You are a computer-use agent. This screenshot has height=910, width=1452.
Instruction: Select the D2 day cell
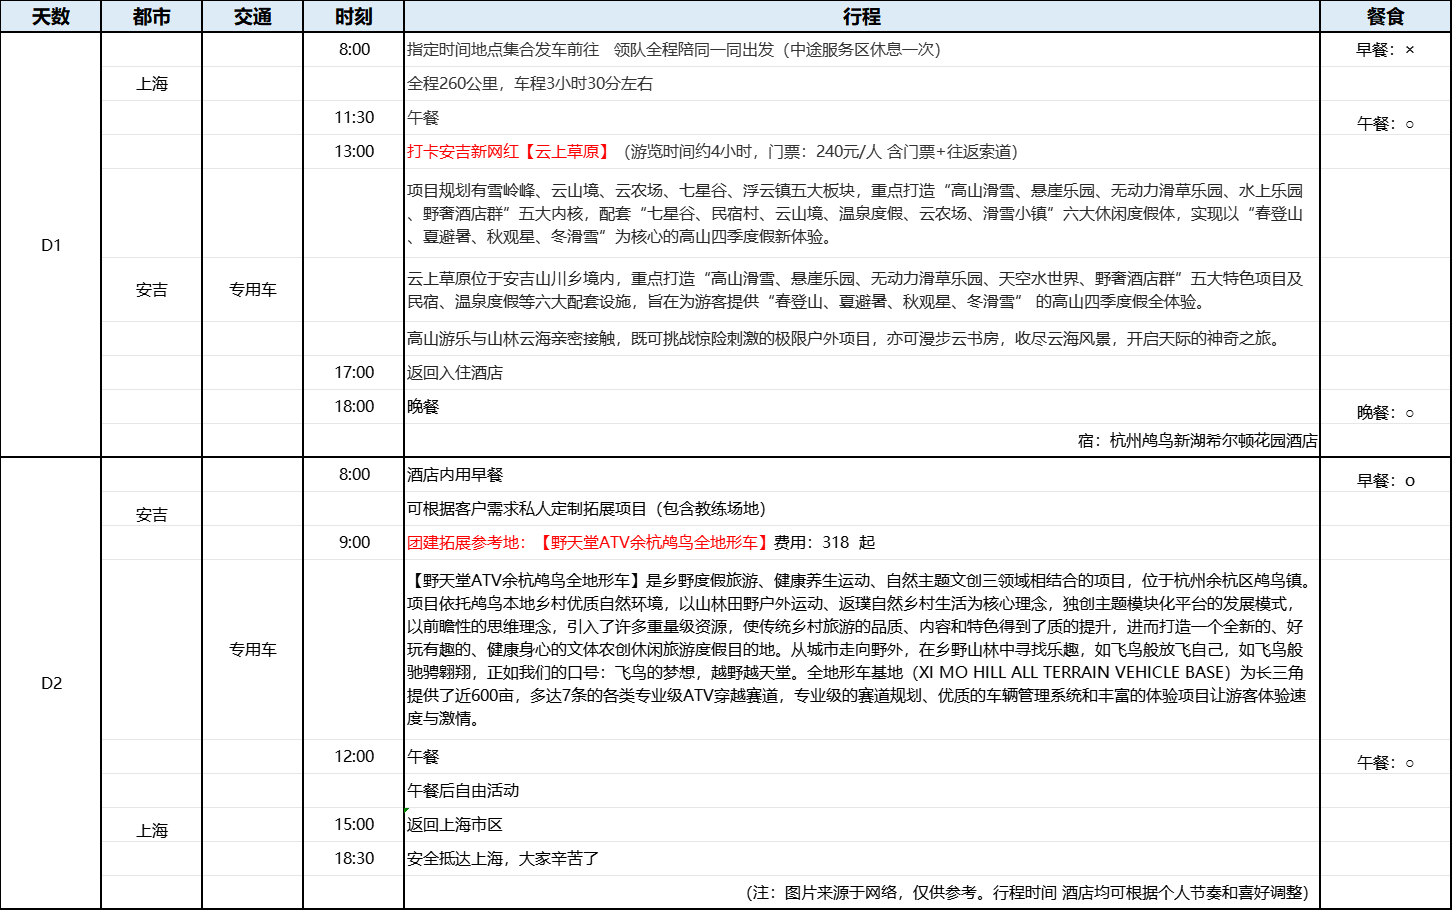click(x=51, y=683)
